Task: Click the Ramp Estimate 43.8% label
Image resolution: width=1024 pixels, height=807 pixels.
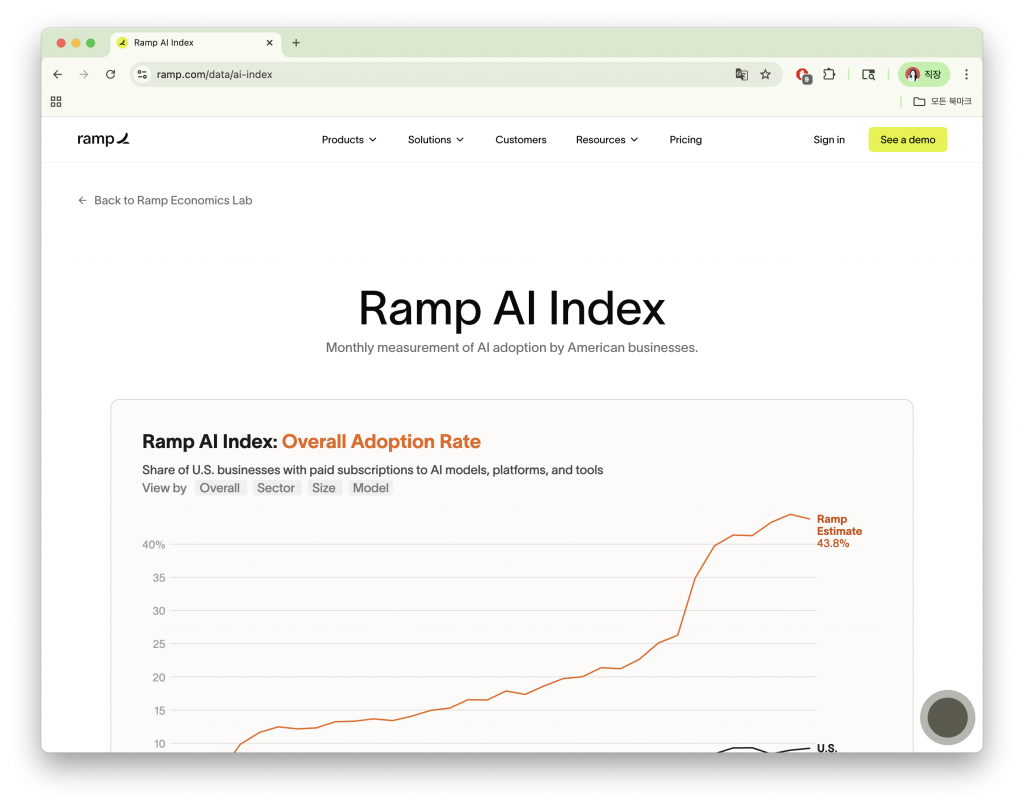Action: coord(839,531)
